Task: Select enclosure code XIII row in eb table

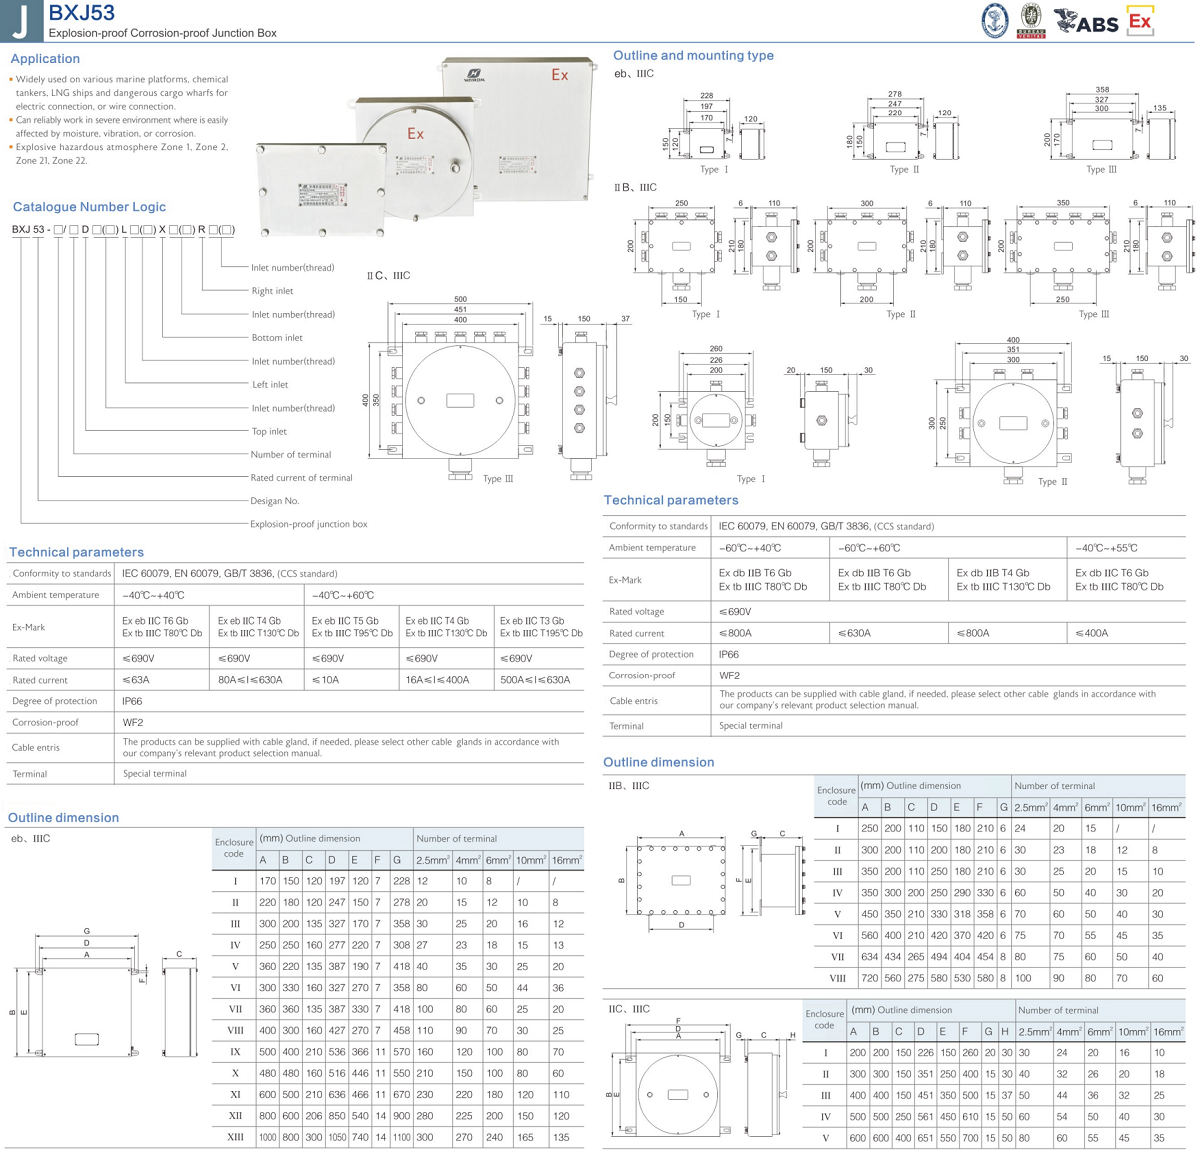Action: [236, 1137]
